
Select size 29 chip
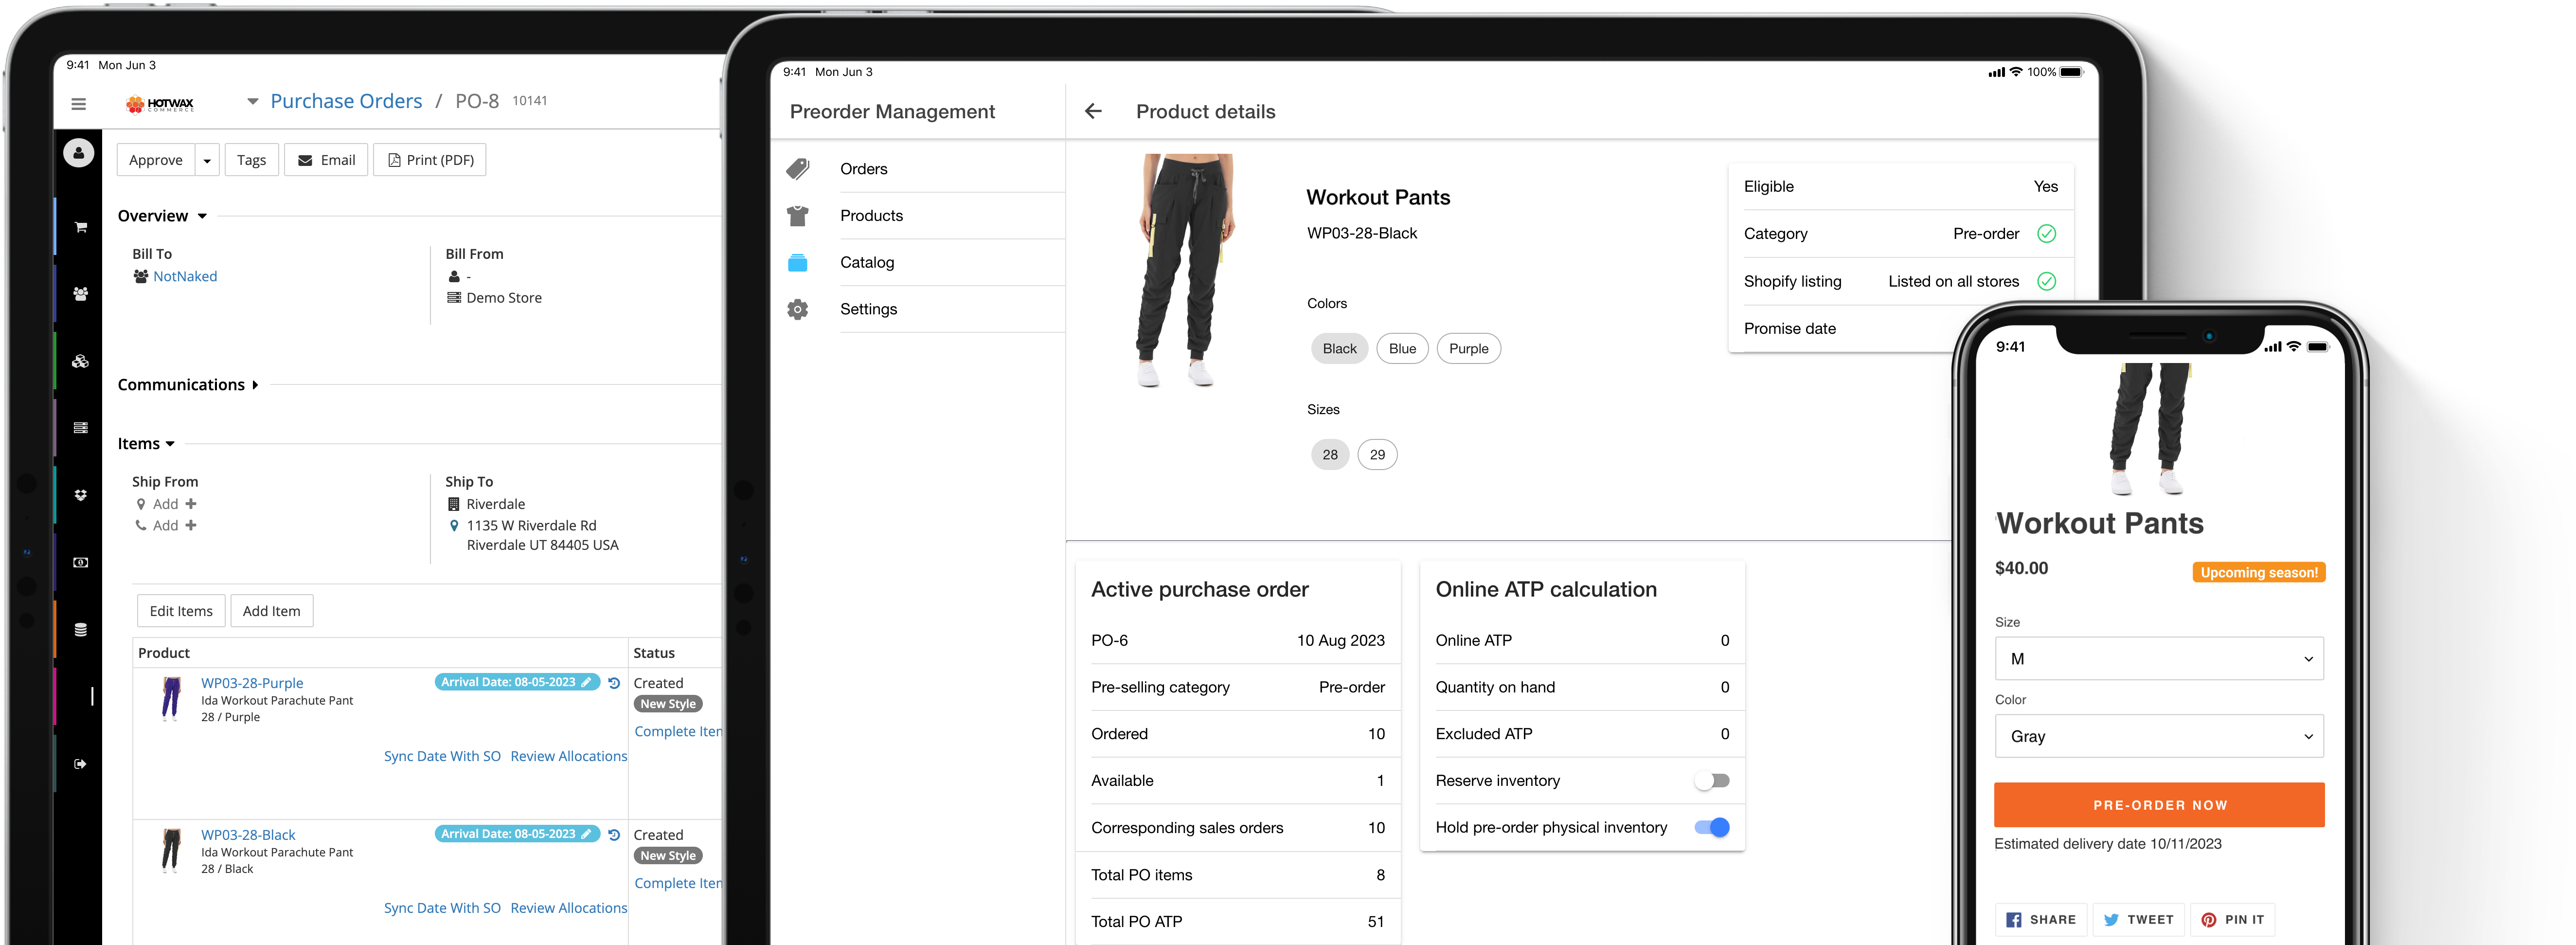tap(1377, 455)
